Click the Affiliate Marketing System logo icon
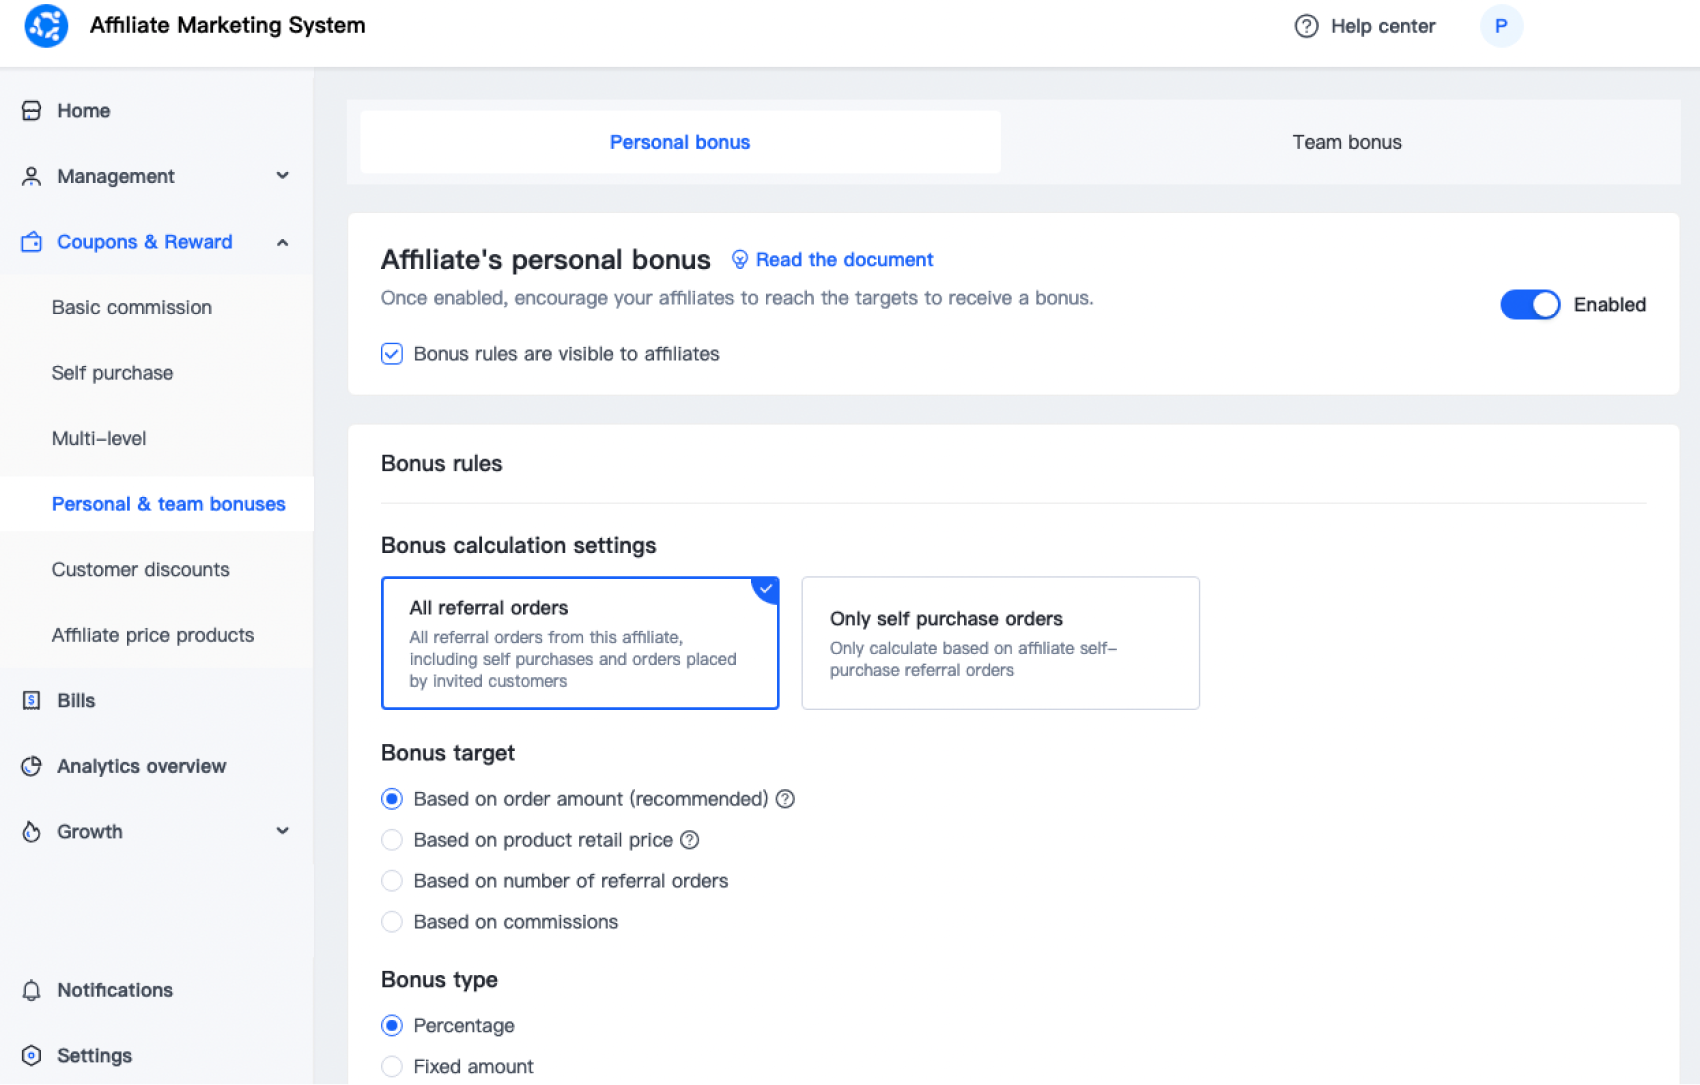Viewport: 1700px width, 1085px height. [x=46, y=26]
